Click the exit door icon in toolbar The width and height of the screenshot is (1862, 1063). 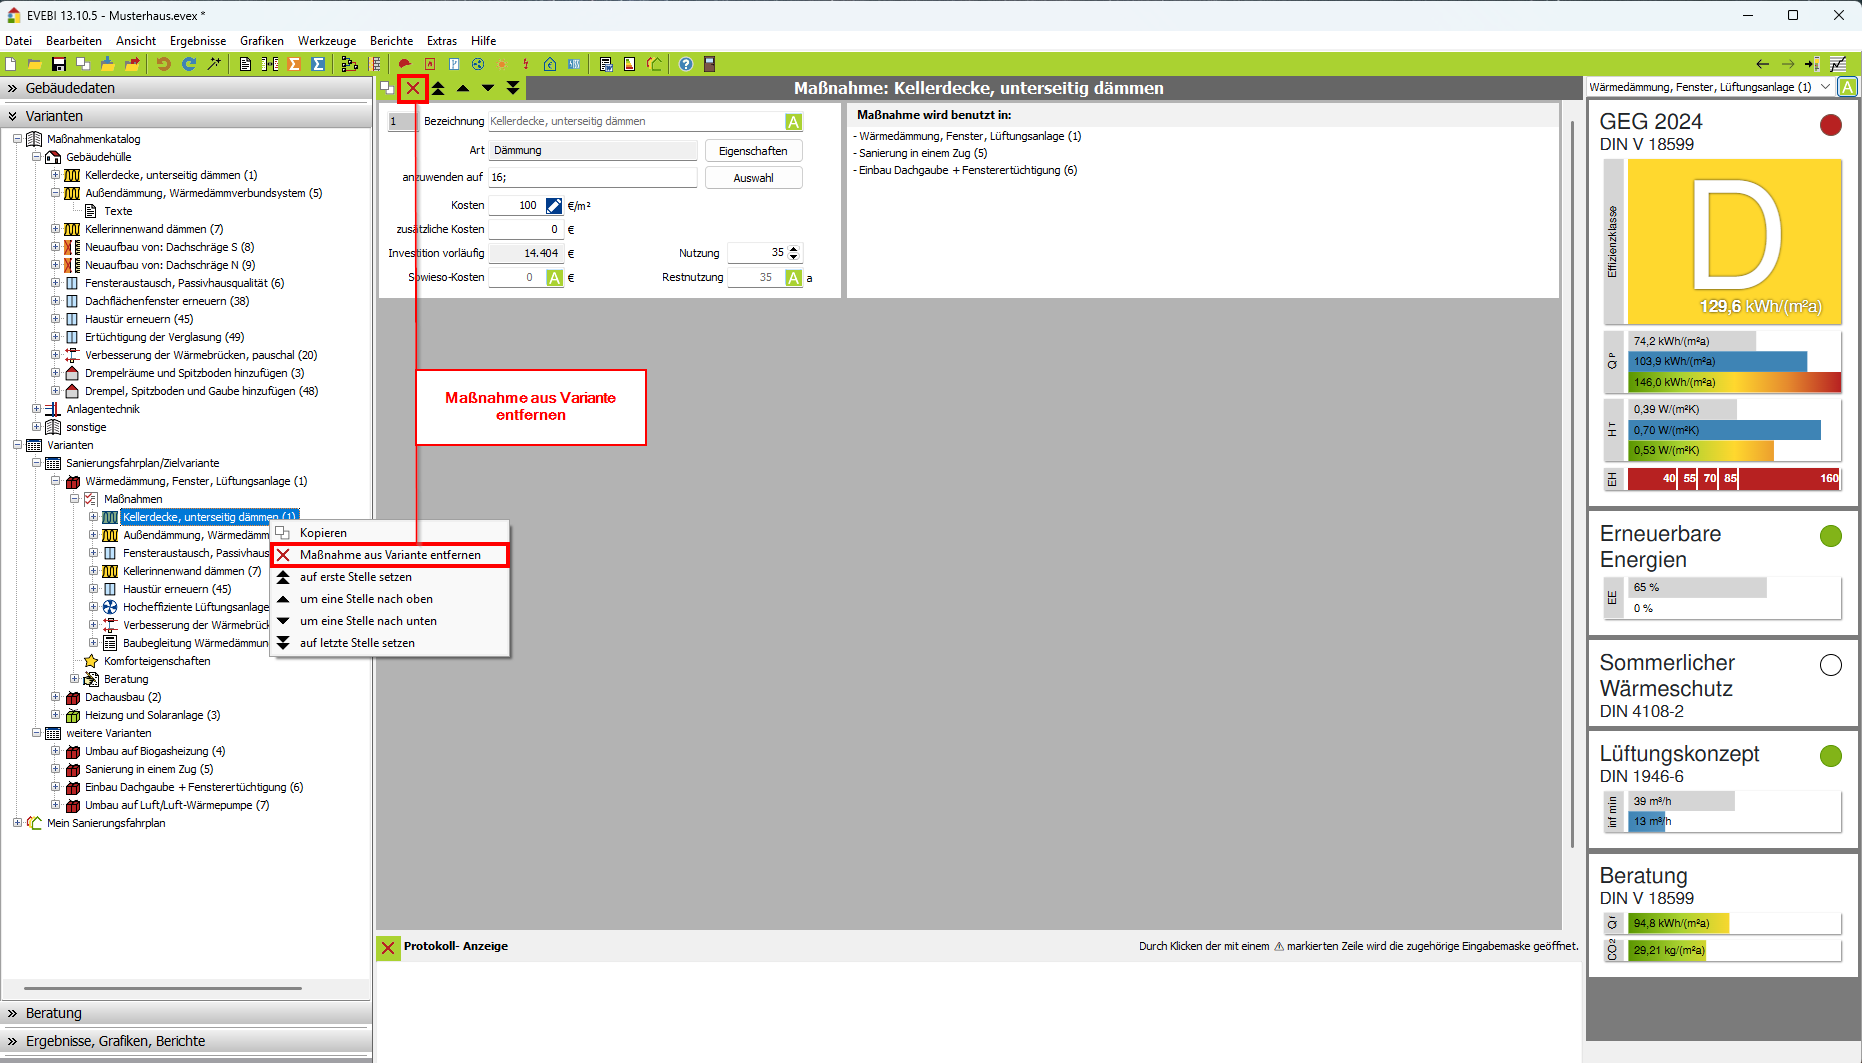tap(710, 64)
